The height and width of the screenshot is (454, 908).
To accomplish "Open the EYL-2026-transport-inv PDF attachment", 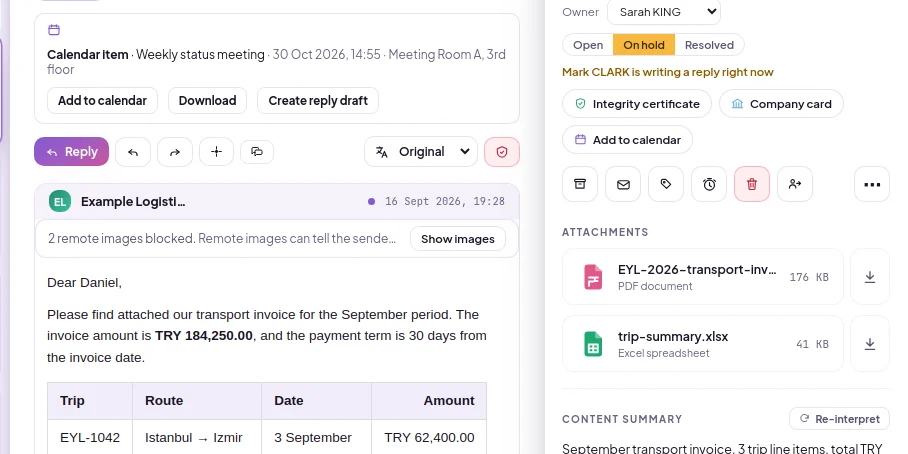I will click(703, 277).
